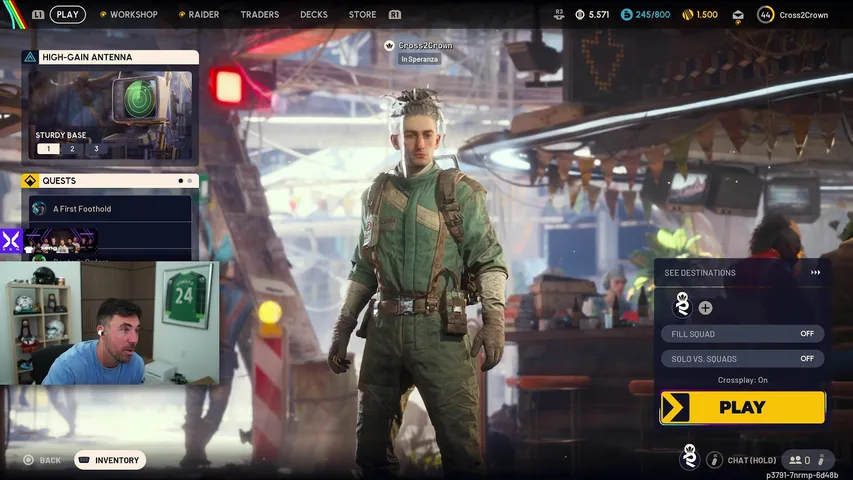
Task: Add a squad member with plus icon
Action: 706,308
